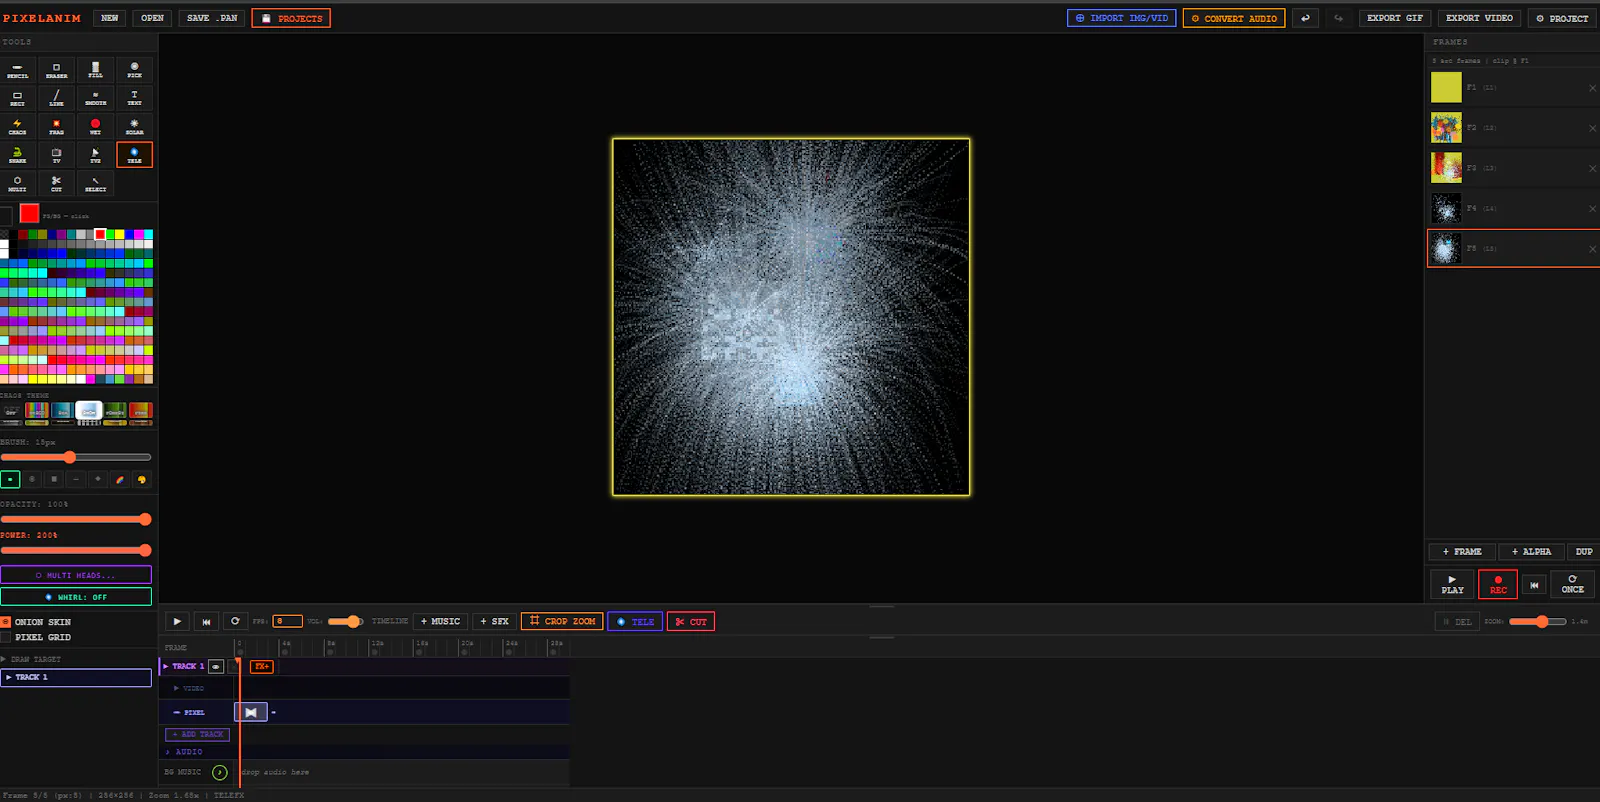Select the Multi tool

point(18,184)
